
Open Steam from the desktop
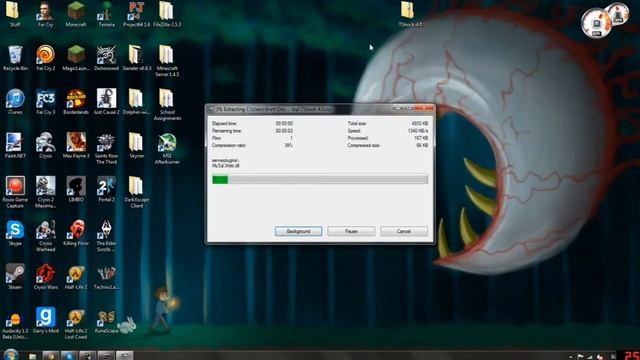[x=15, y=277]
